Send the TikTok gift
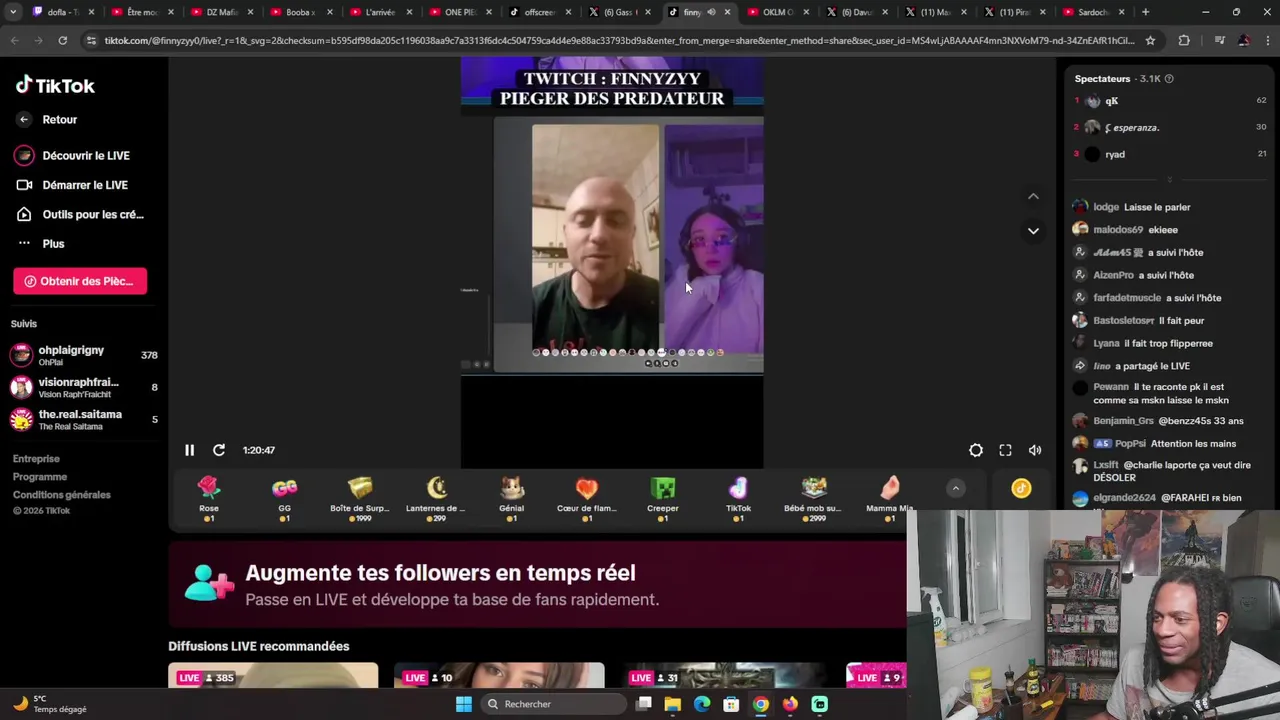Screen dimensions: 1280x720 tap(738, 498)
